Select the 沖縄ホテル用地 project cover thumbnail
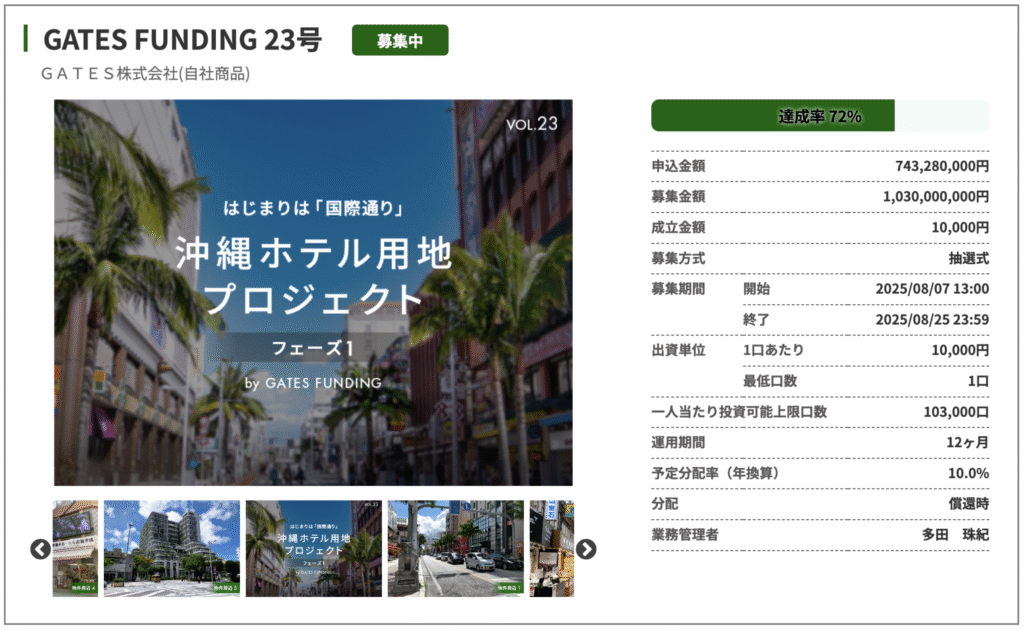This screenshot has height=631, width=1024. pyautogui.click(x=313, y=548)
